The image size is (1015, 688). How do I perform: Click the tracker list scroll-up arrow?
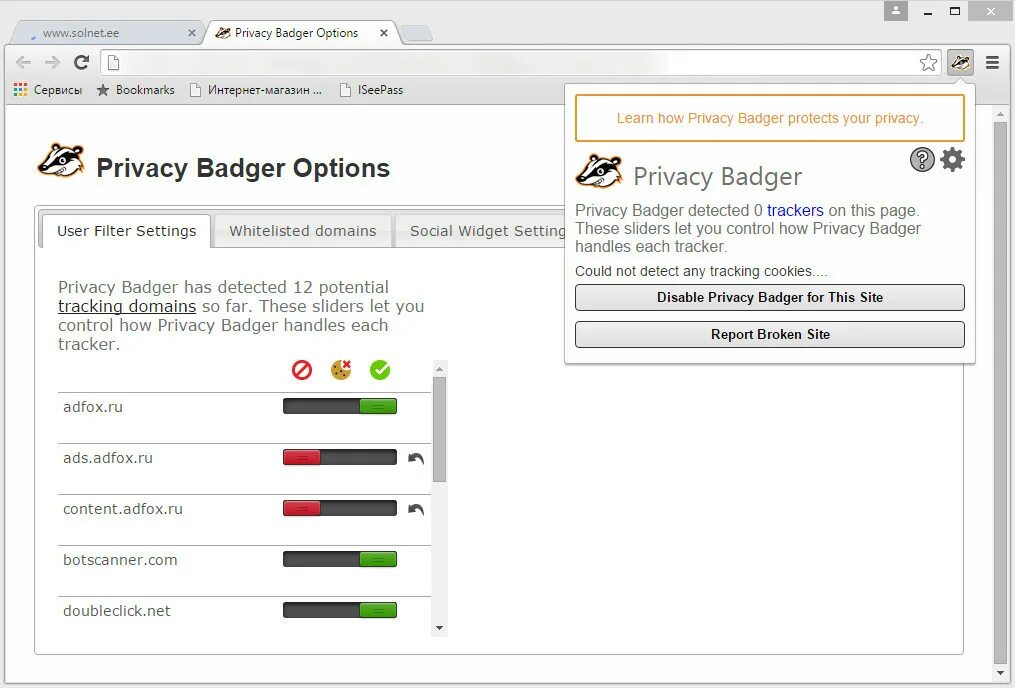tap(440, 369)
